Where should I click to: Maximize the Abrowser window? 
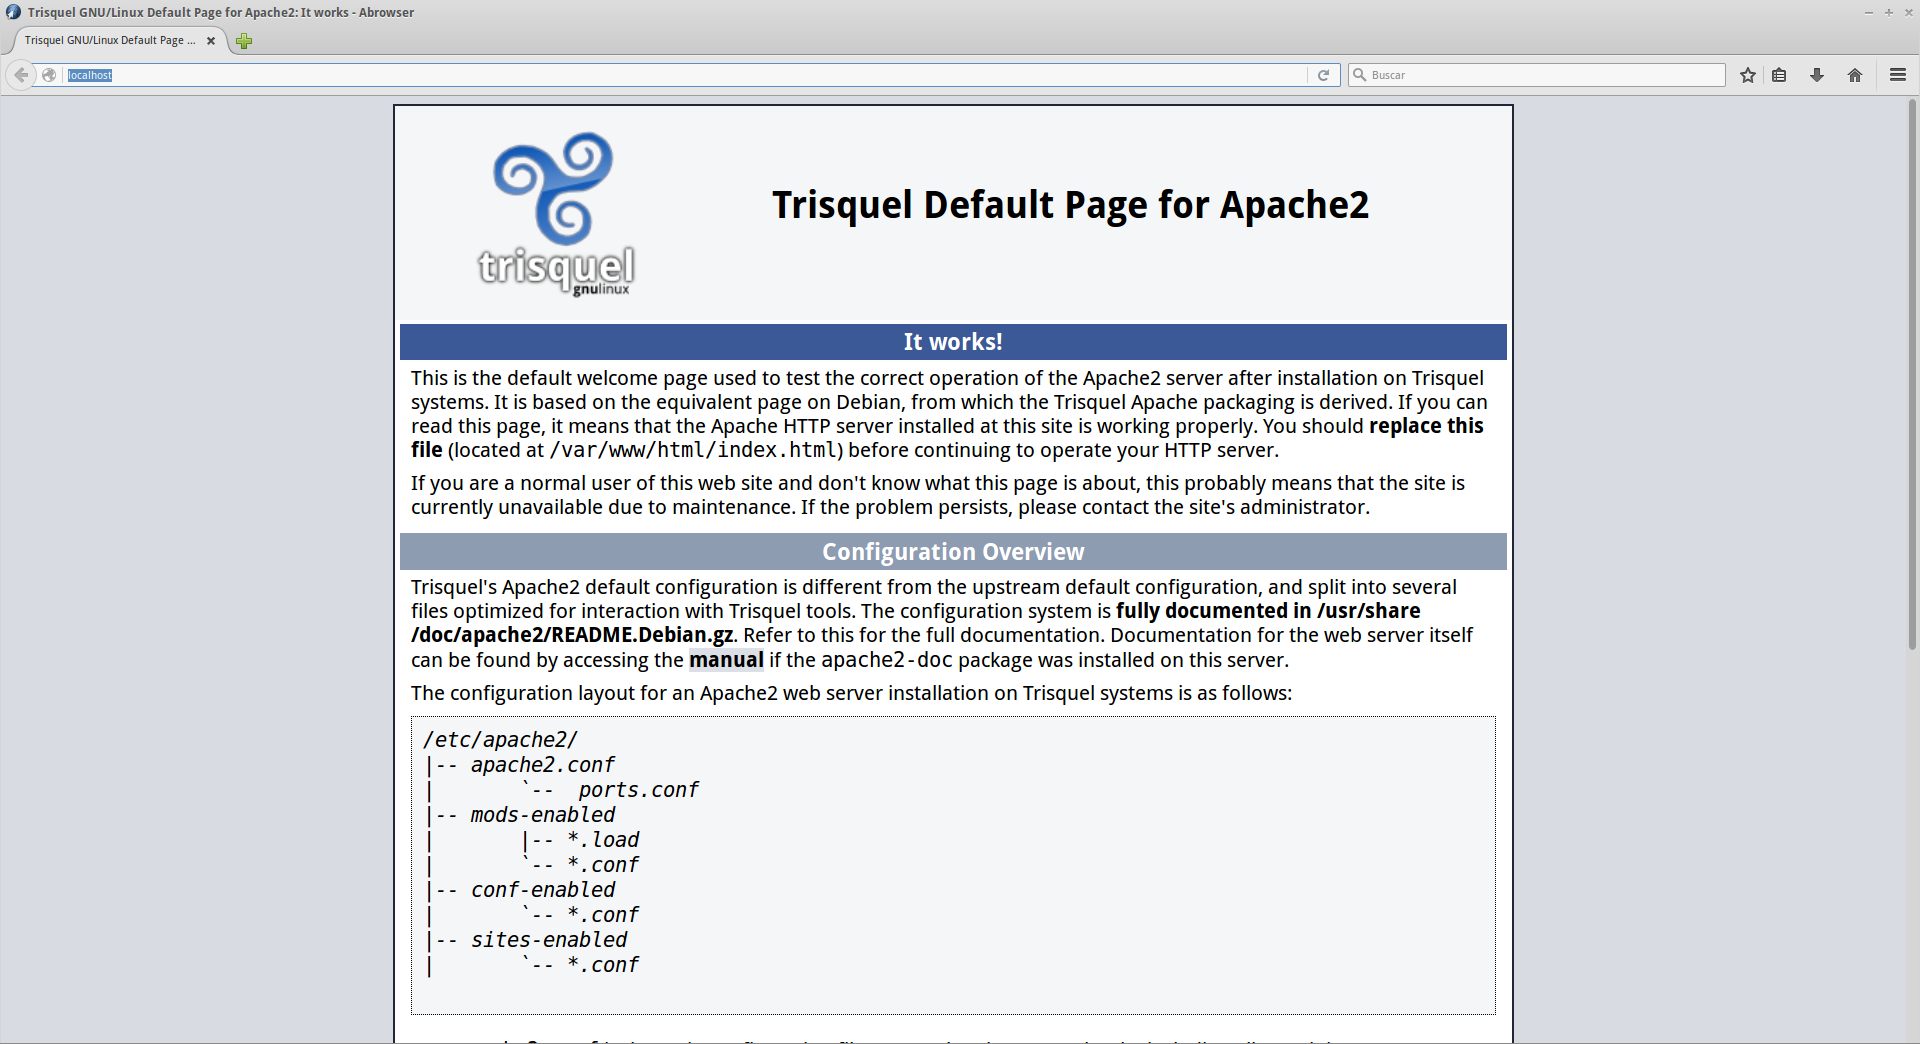(1889, 12)
